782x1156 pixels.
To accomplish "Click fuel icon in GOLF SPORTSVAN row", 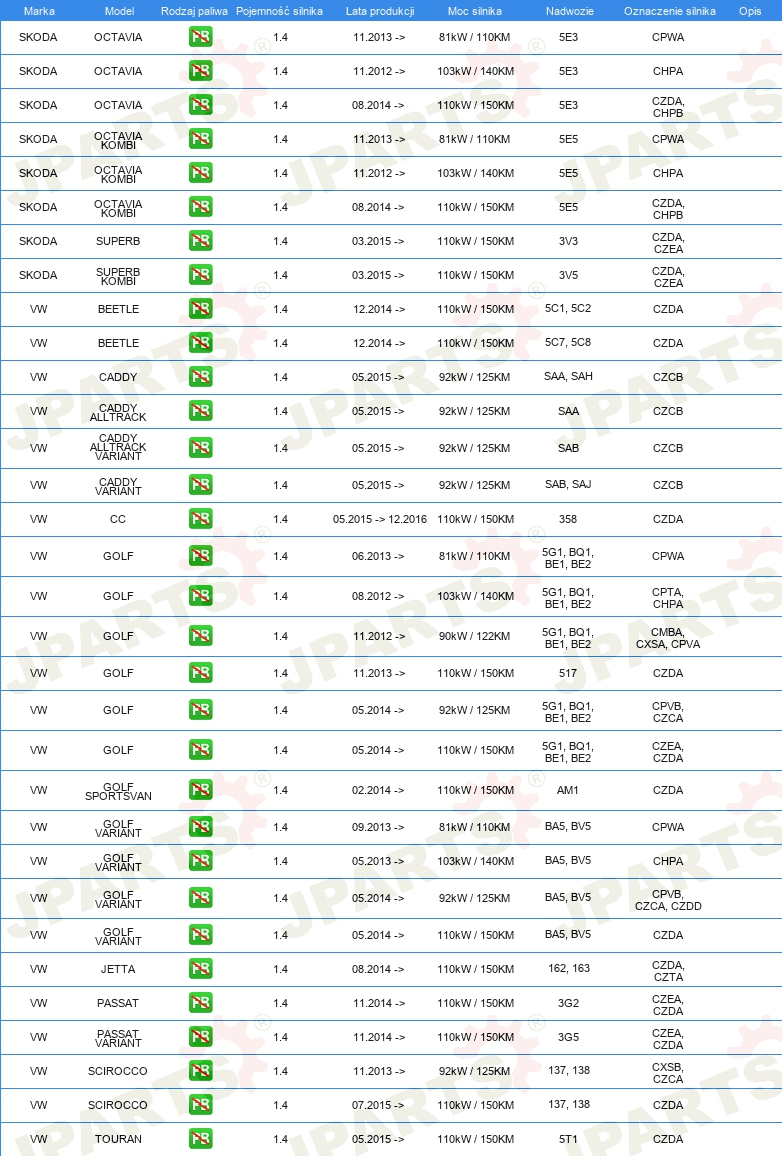I will pos(200,790).
